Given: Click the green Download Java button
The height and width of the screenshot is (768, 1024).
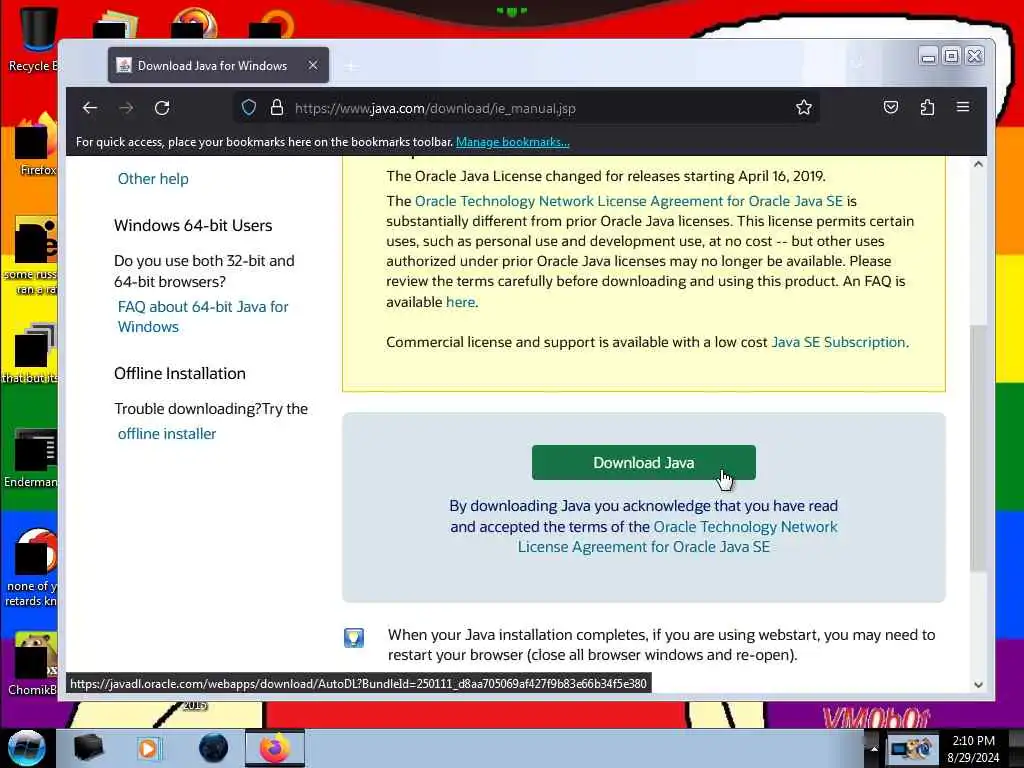Looking at the screenshot, I should pyautogui.click(x=643, y=462).
